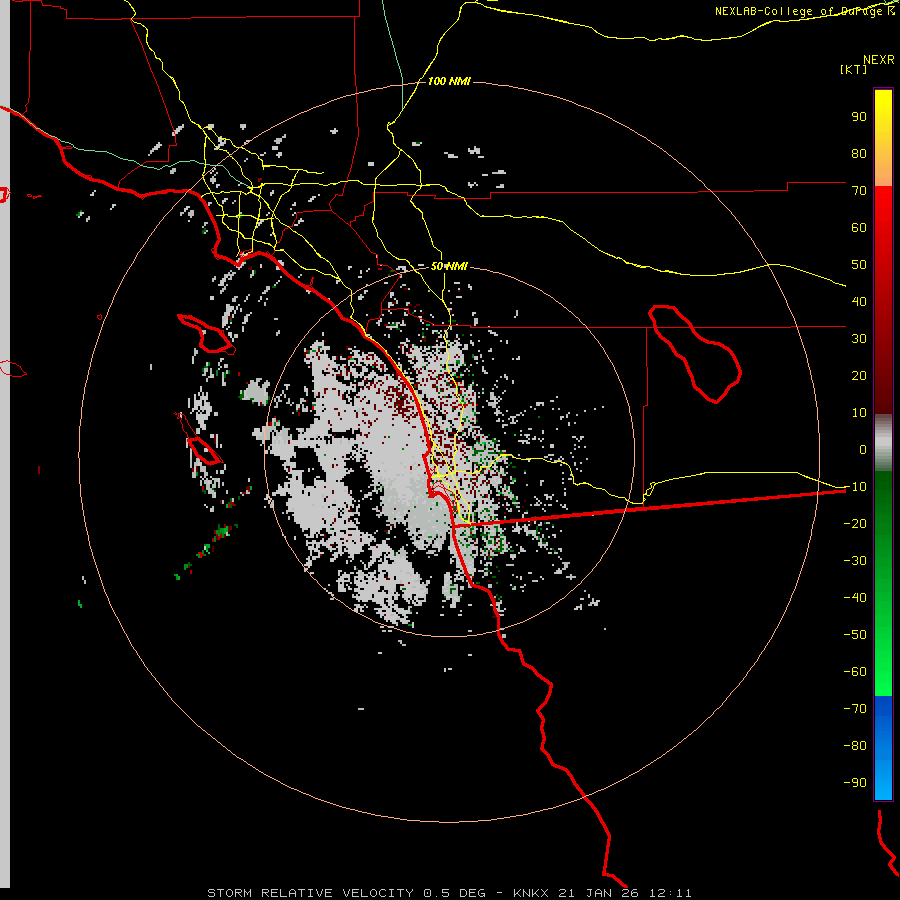Click the Storm Relative Velocity caption at the bottom
This screenshot has height=900, width=900.
pyautogui.click(x=449, y=893)
